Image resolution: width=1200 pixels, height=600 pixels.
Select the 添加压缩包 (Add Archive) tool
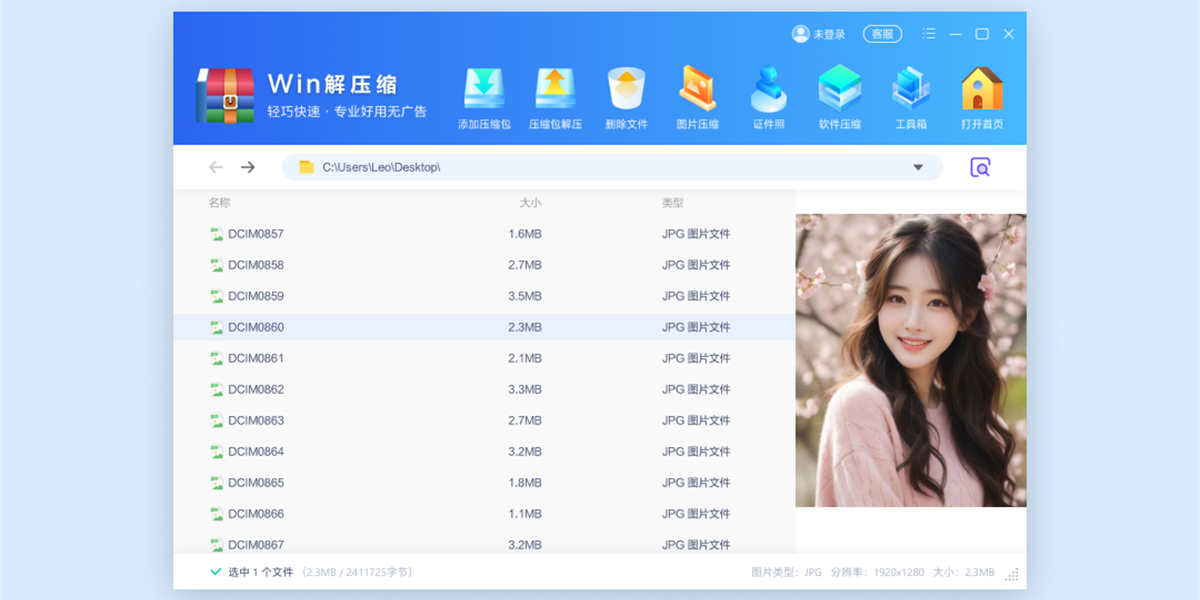(x=484, y=95)
